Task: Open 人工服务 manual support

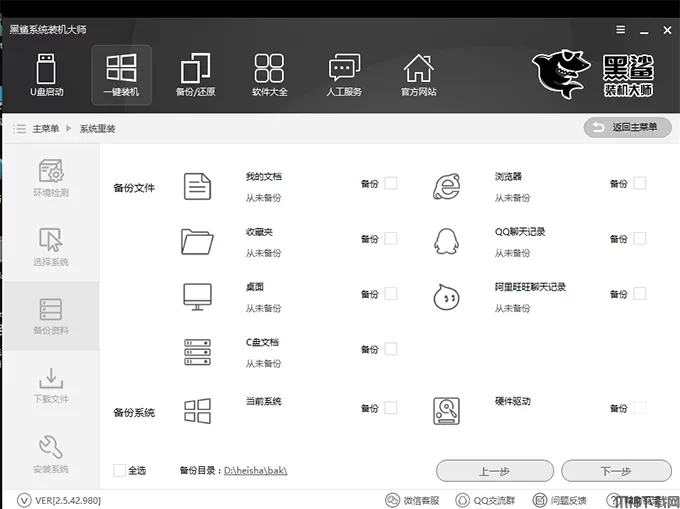Action: click(x=344, y=76)
